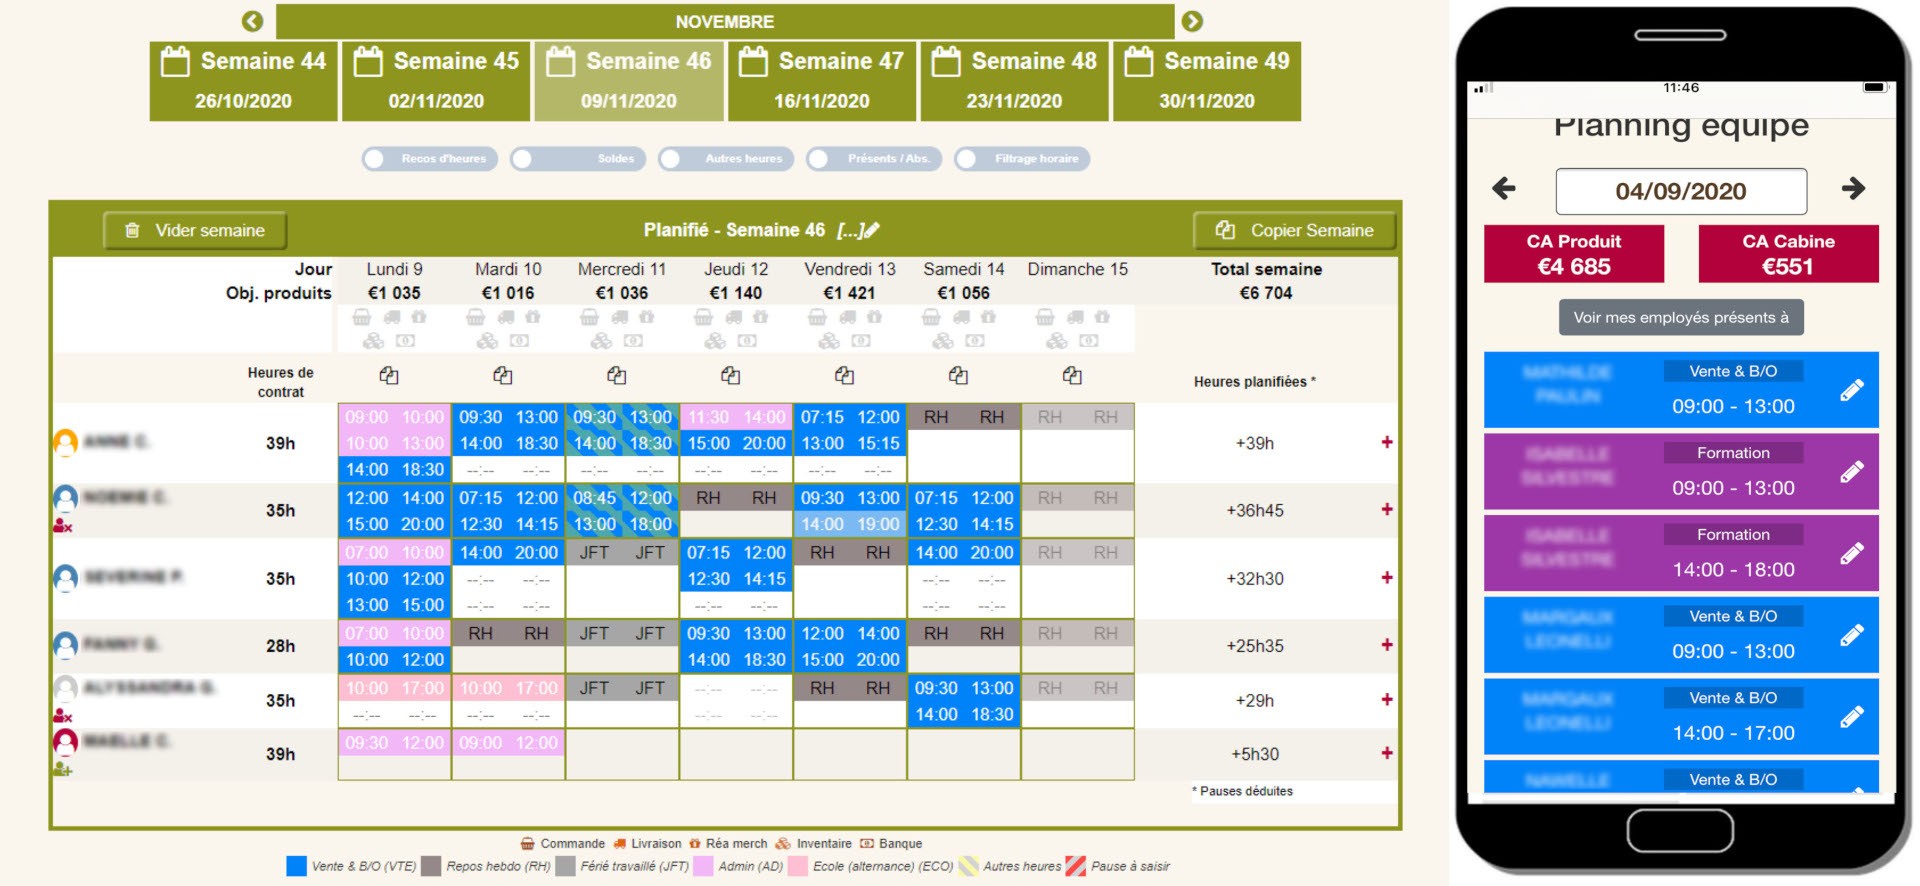The width and height of the screenshot is (1920, 886).
Task: Copy the Mercredi 11 day schedule icon
Action: pos(617,376)
